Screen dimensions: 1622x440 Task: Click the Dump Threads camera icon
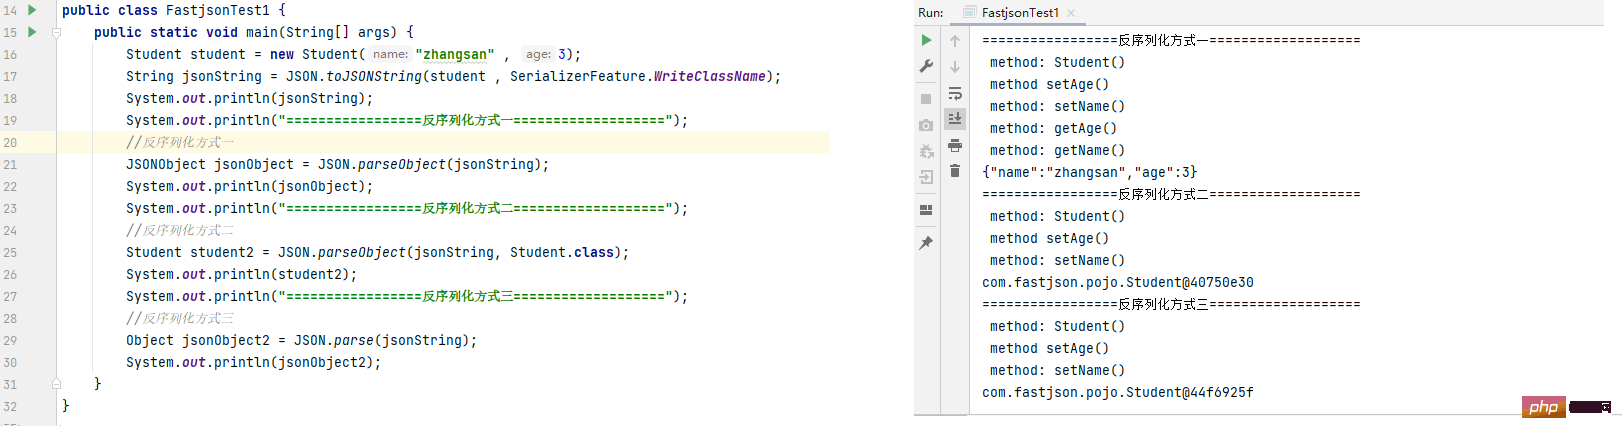click(x=926, y=125)
